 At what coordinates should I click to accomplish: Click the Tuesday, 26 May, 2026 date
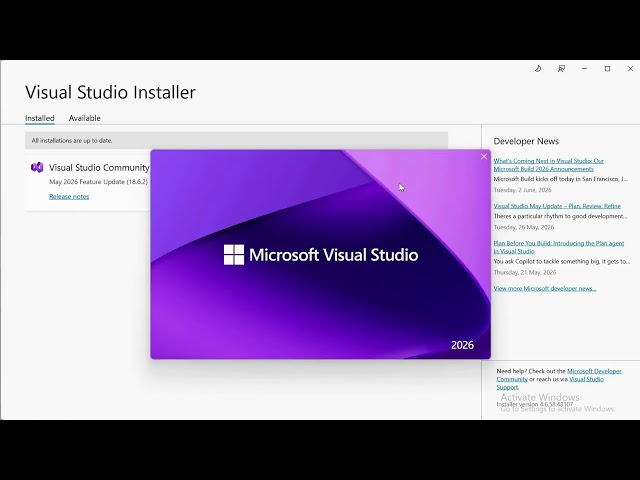click(524, 227)
